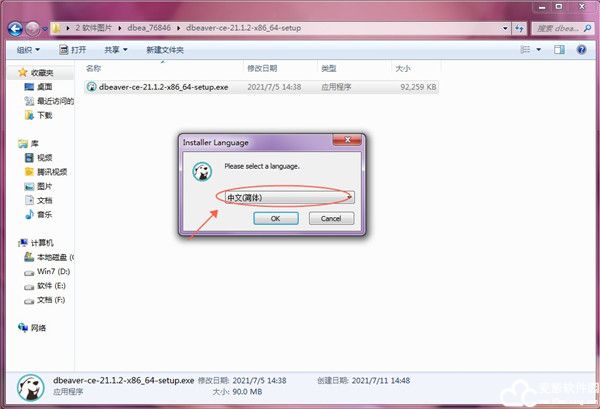Click the folder icon in address bar
Image resolution: width=600 pixels, height=409 pixels.
point(57,28)
